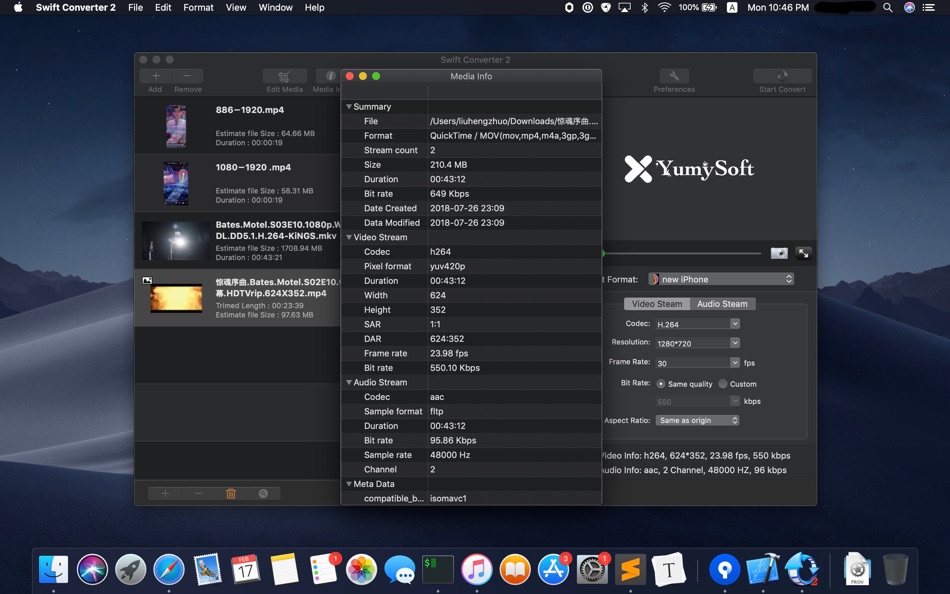This screenshot has width=950, height=594.
Task: Click the trash icon in bottom toolbar
Action: tap(231, 493)
